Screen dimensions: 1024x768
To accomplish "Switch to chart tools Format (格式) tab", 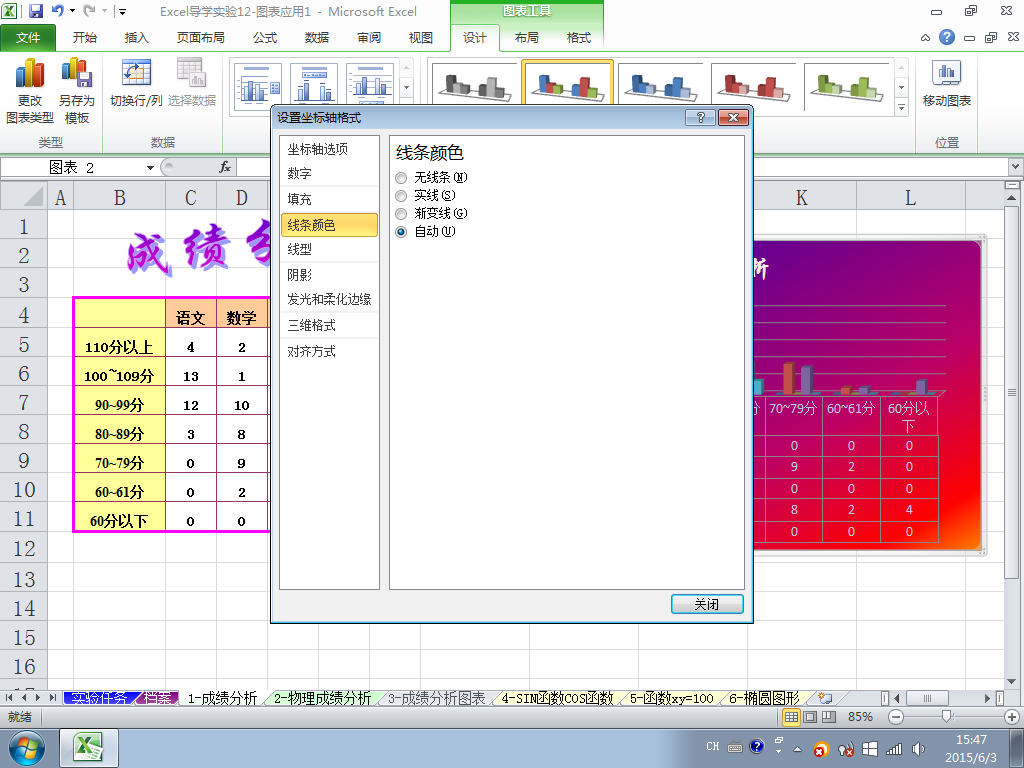I will 579,38.
